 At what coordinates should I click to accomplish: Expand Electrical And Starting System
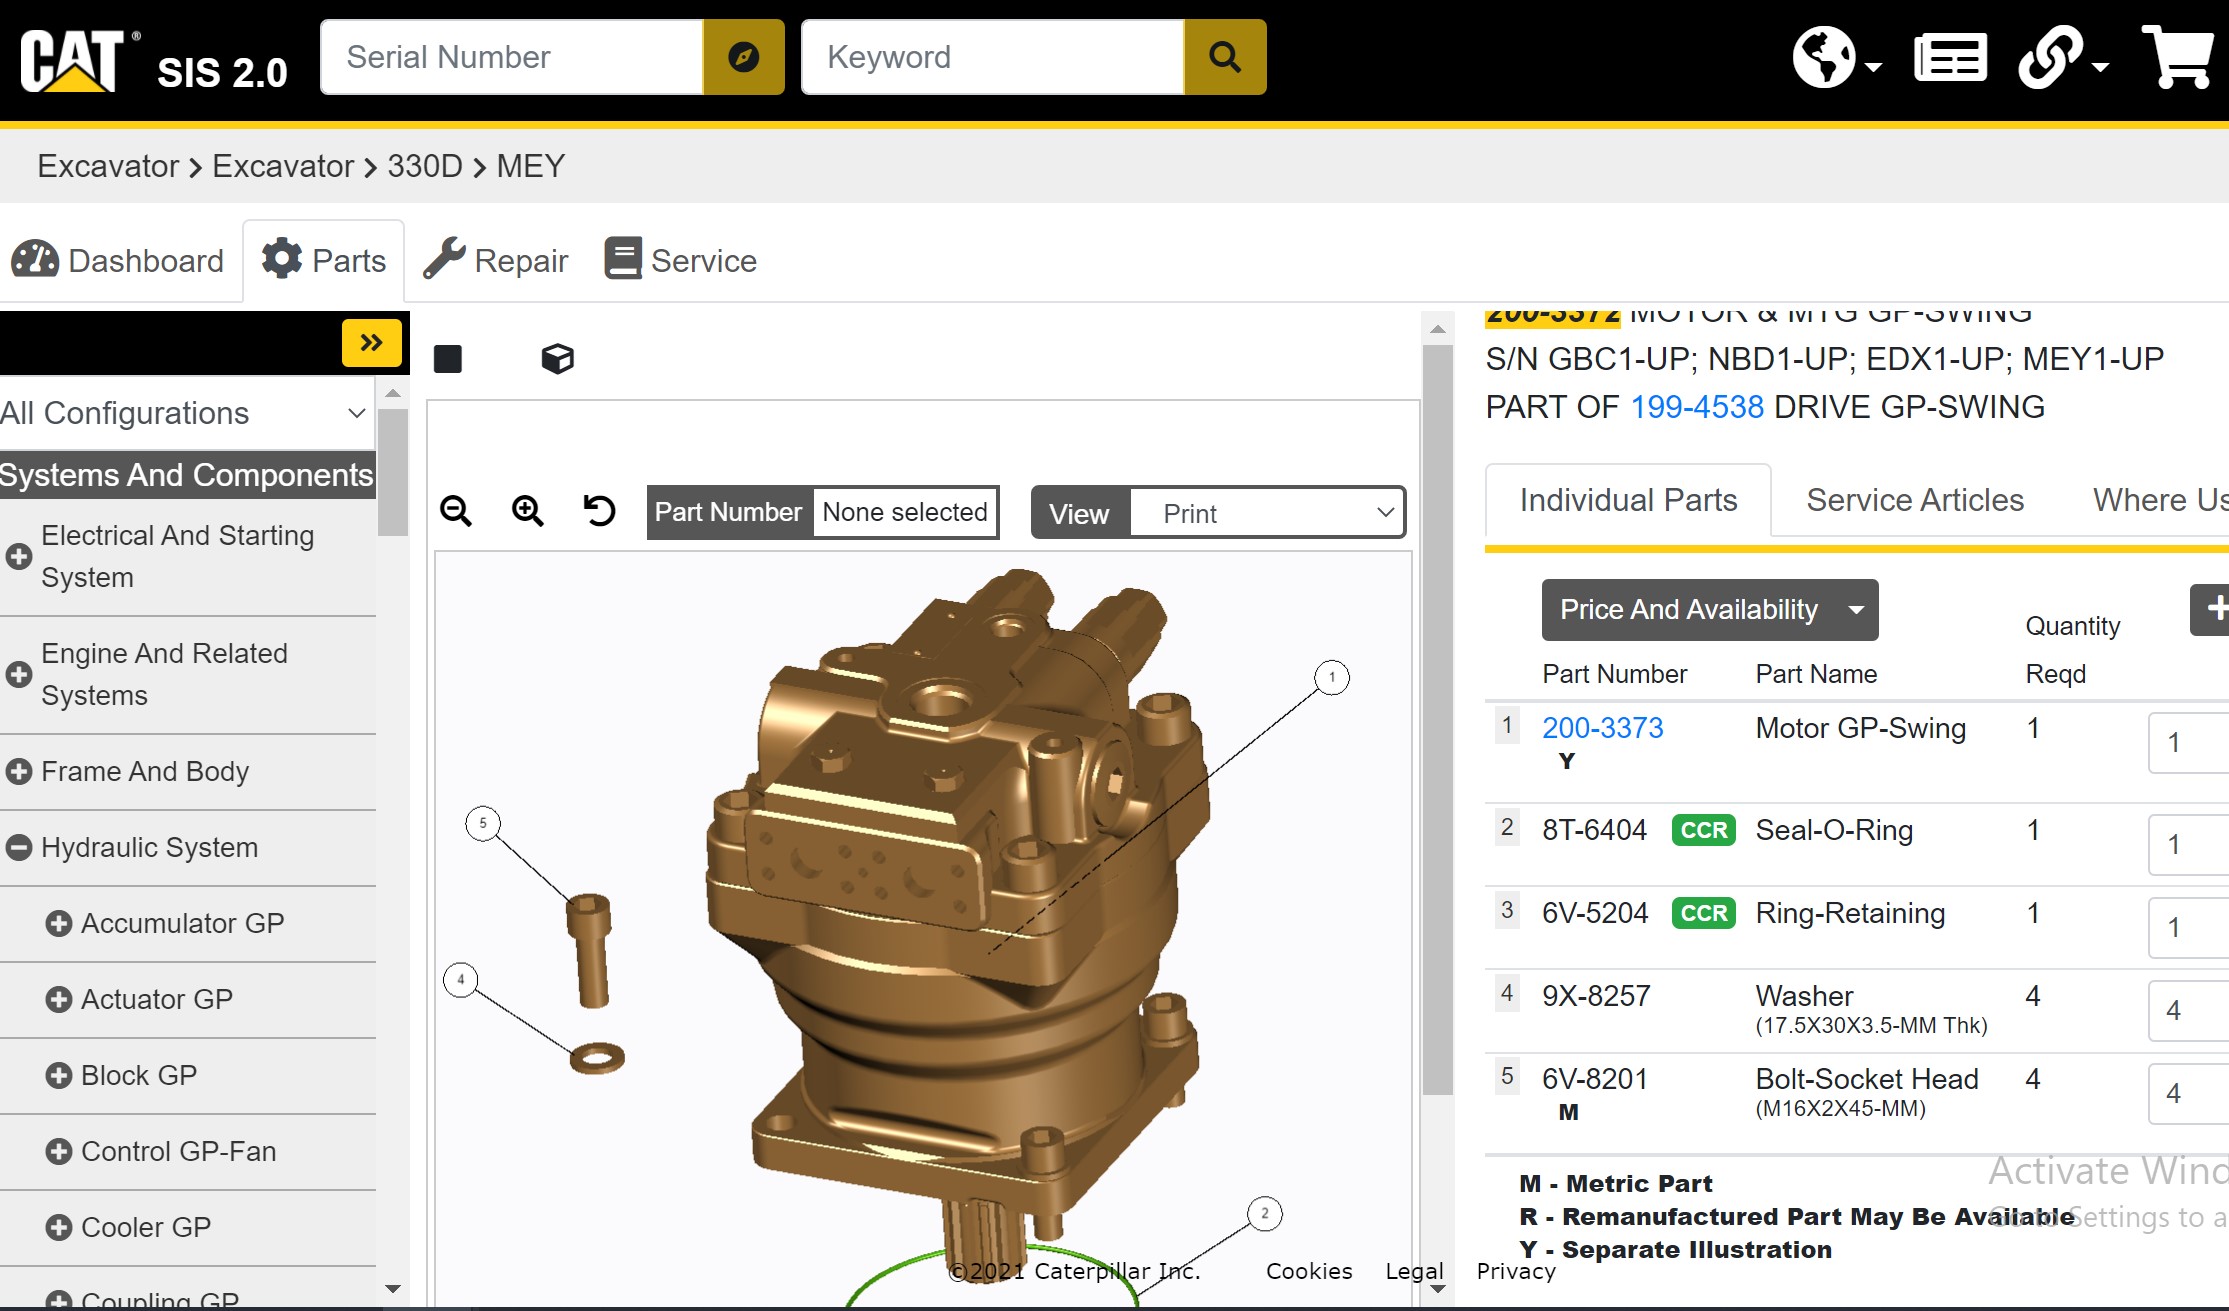click(x=19, y=557)
